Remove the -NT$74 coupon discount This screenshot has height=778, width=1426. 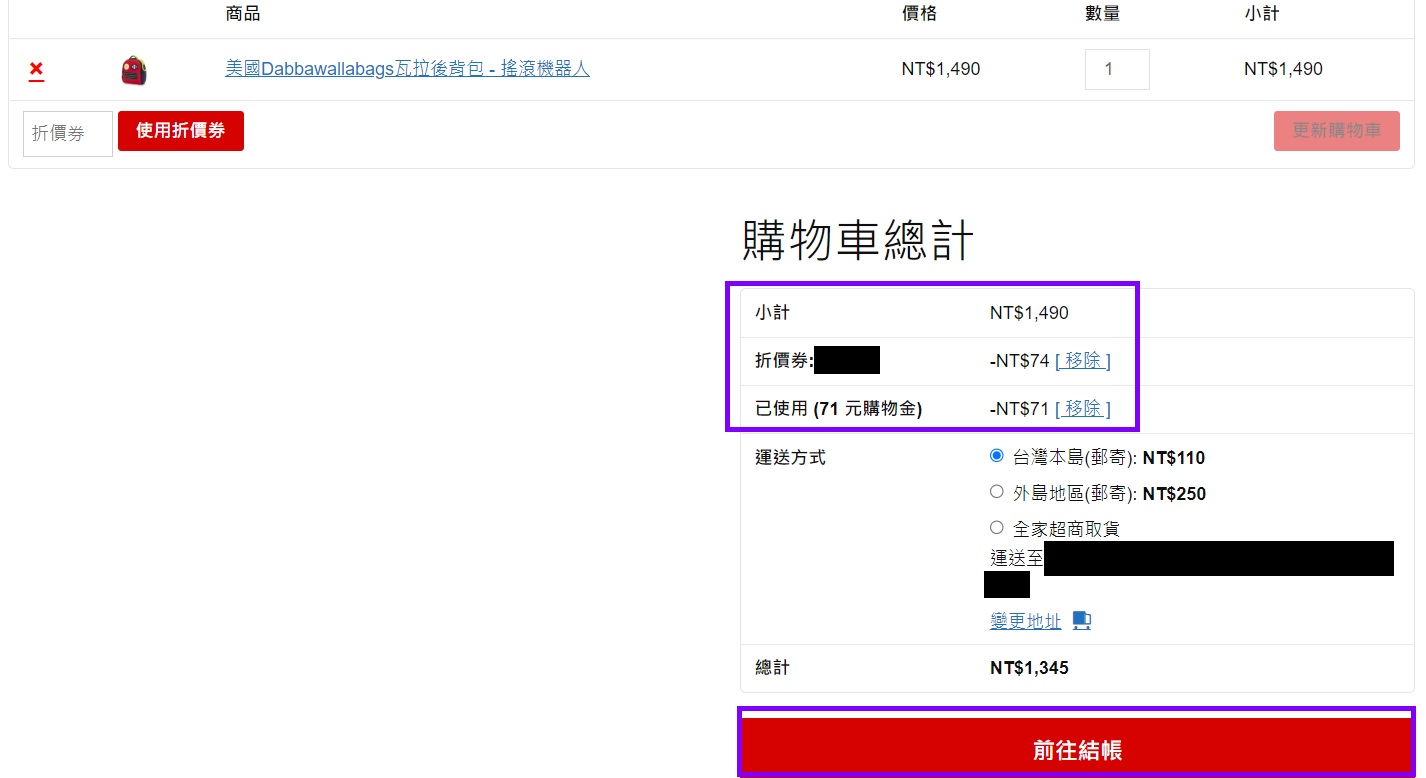click(x=1082, y=361)
